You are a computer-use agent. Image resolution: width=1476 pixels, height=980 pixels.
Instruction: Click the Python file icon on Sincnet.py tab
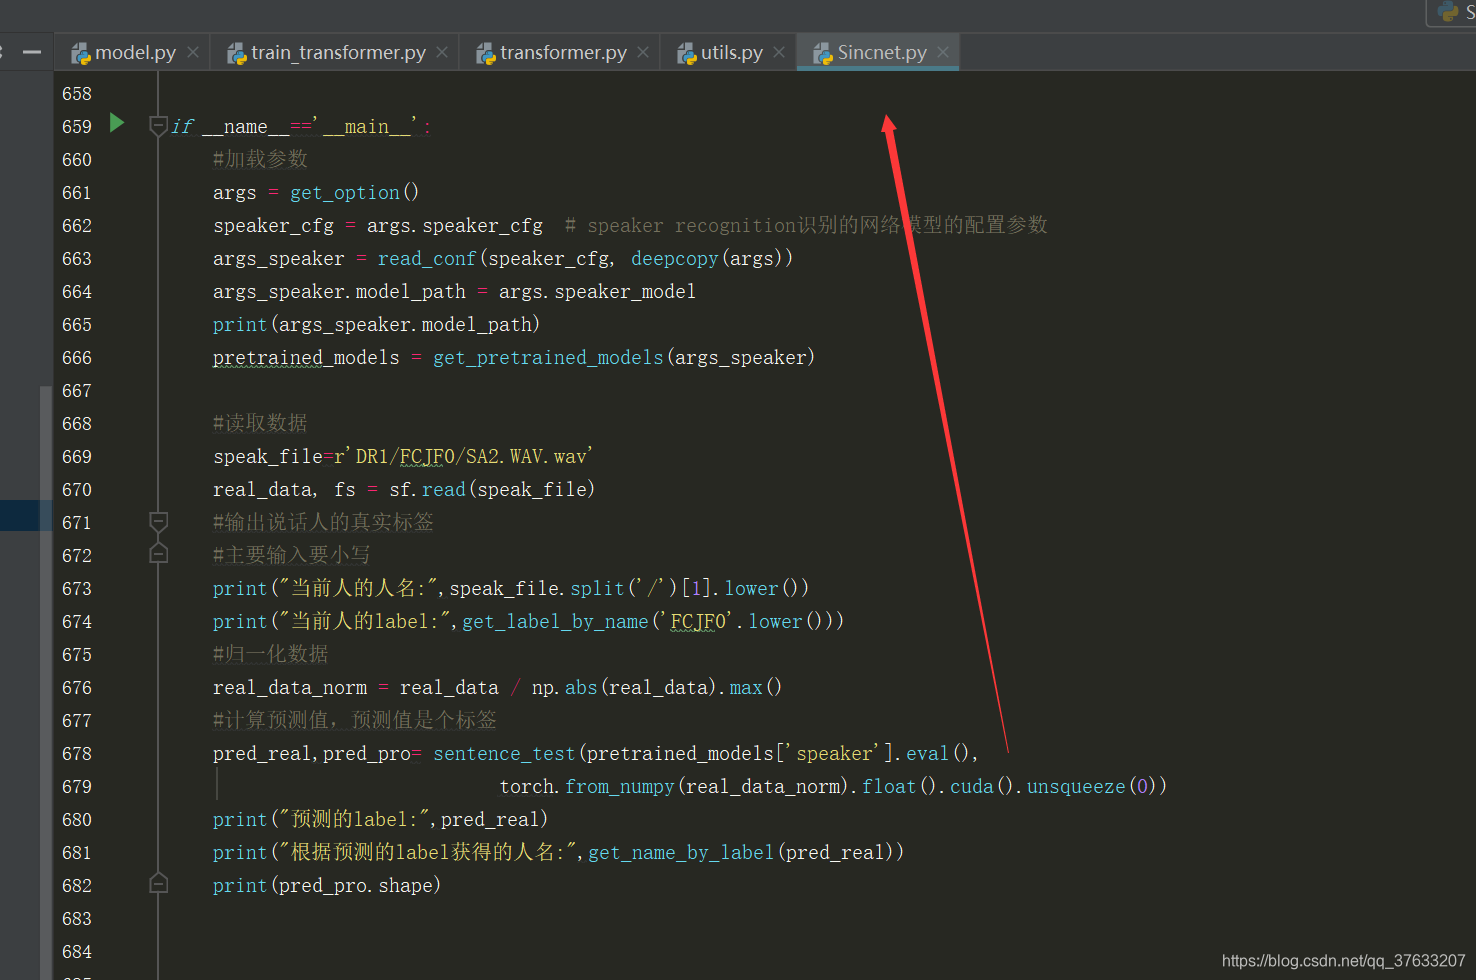click(822, 54)
